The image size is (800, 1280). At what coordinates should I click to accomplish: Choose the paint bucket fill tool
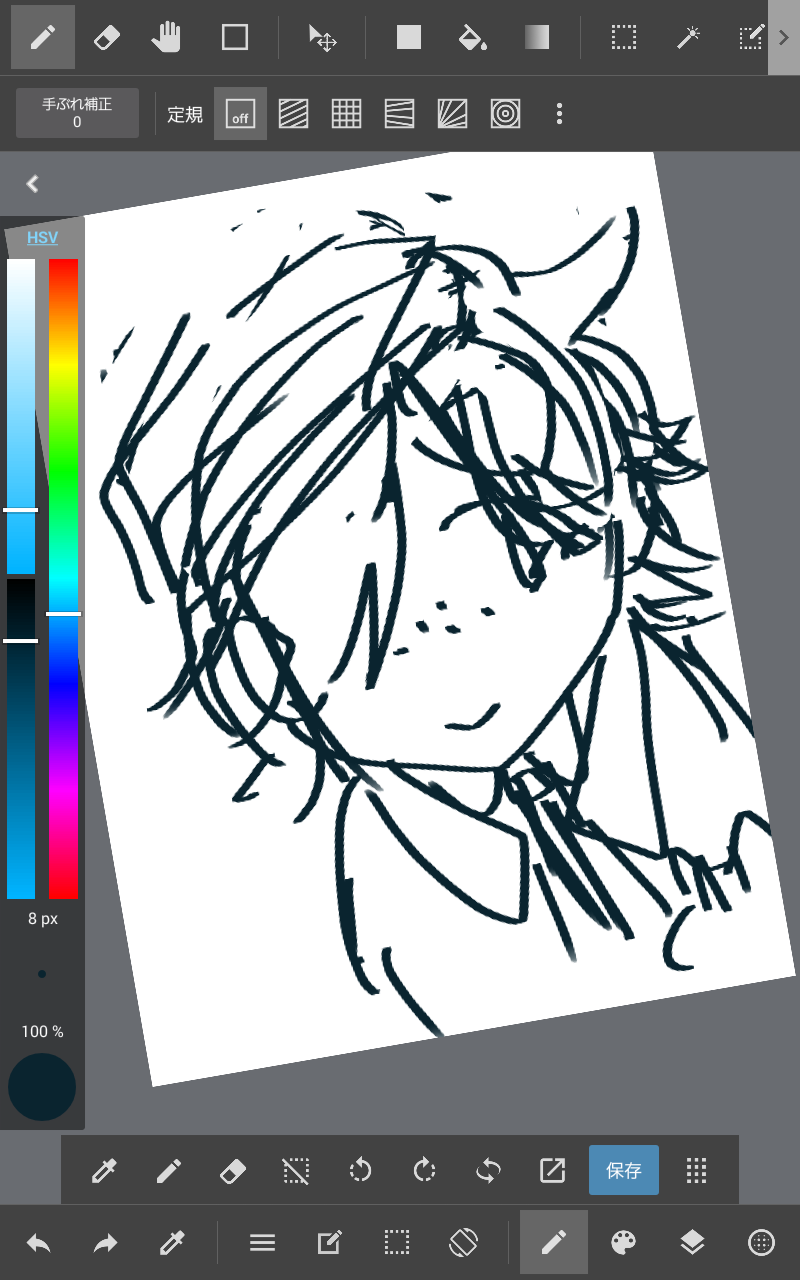(472, 38)
